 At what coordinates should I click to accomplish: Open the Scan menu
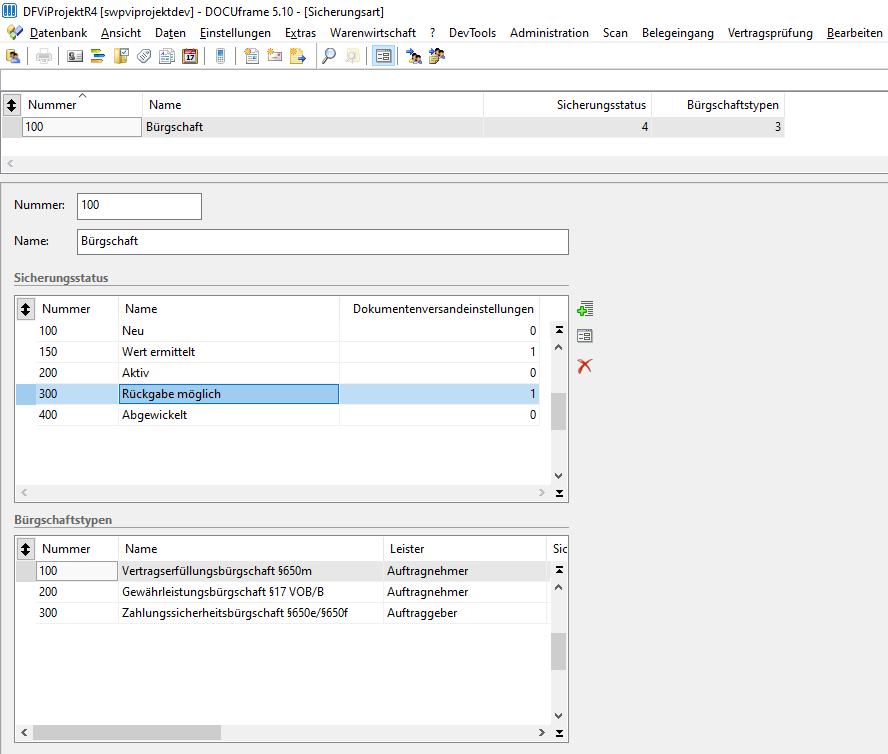click(x=615, y=33)
